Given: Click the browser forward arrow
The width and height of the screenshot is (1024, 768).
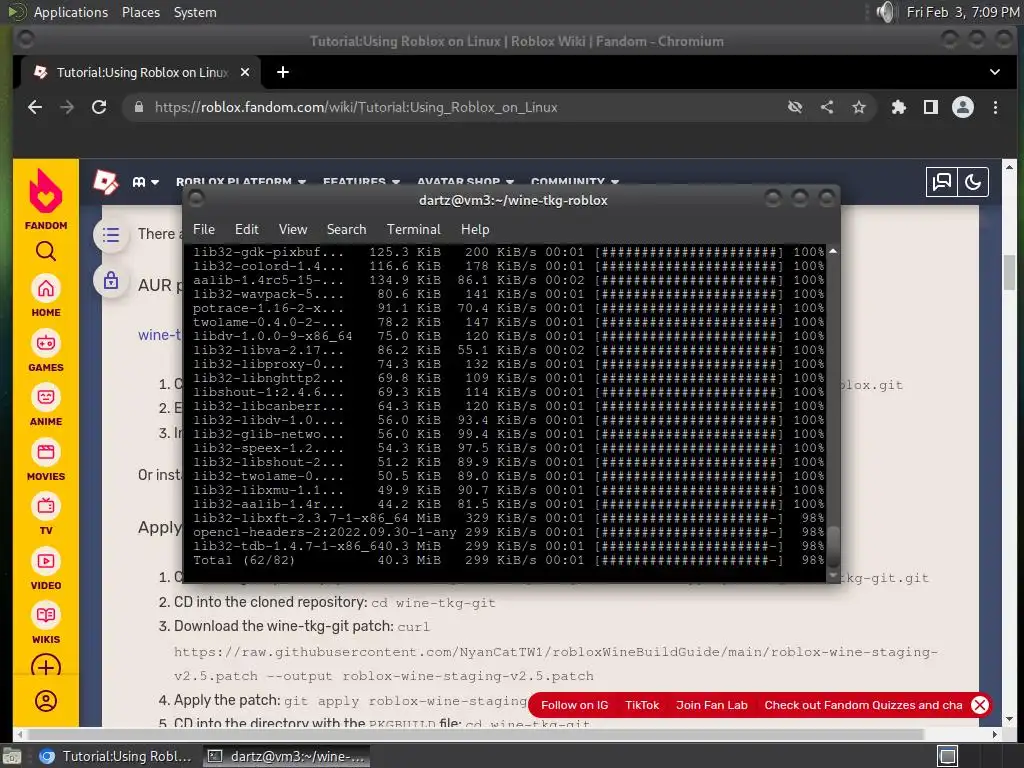Looking at the screenshot, I should 67,107.
